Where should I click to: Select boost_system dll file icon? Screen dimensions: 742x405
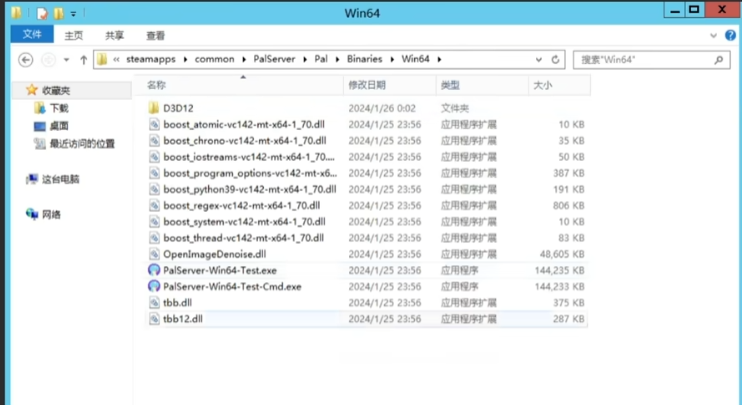[x=154, y=221]
